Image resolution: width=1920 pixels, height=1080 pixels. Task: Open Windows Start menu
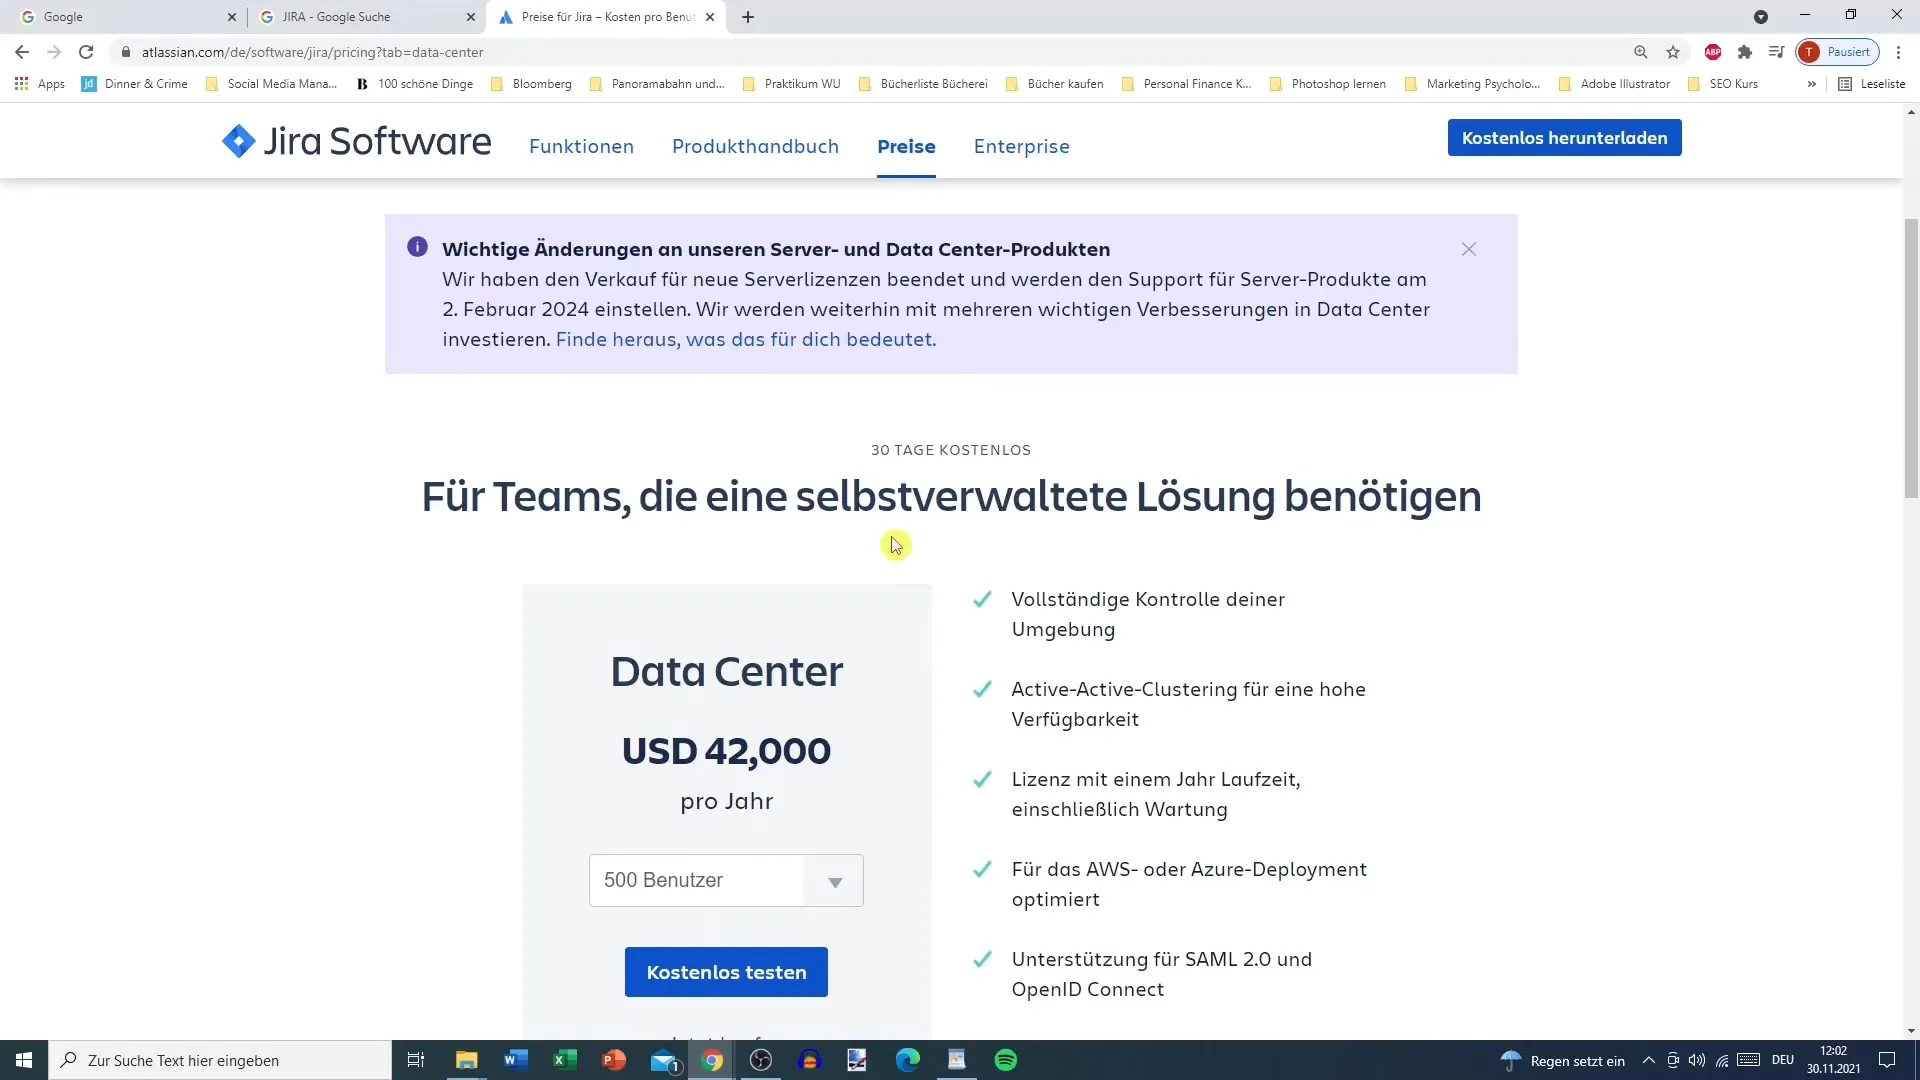pos(24,1060)
